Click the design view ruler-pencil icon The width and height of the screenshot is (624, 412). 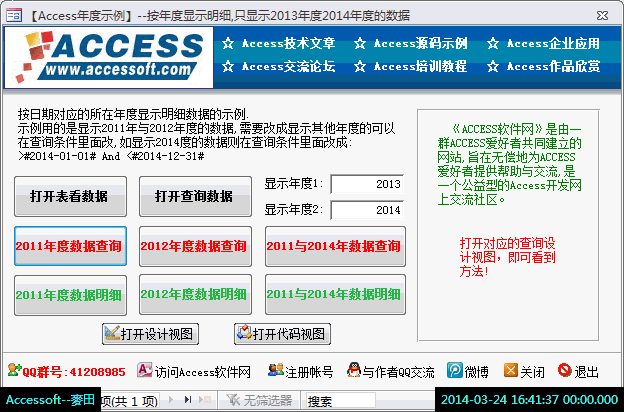pyautogui.click(x=112, y=333)
